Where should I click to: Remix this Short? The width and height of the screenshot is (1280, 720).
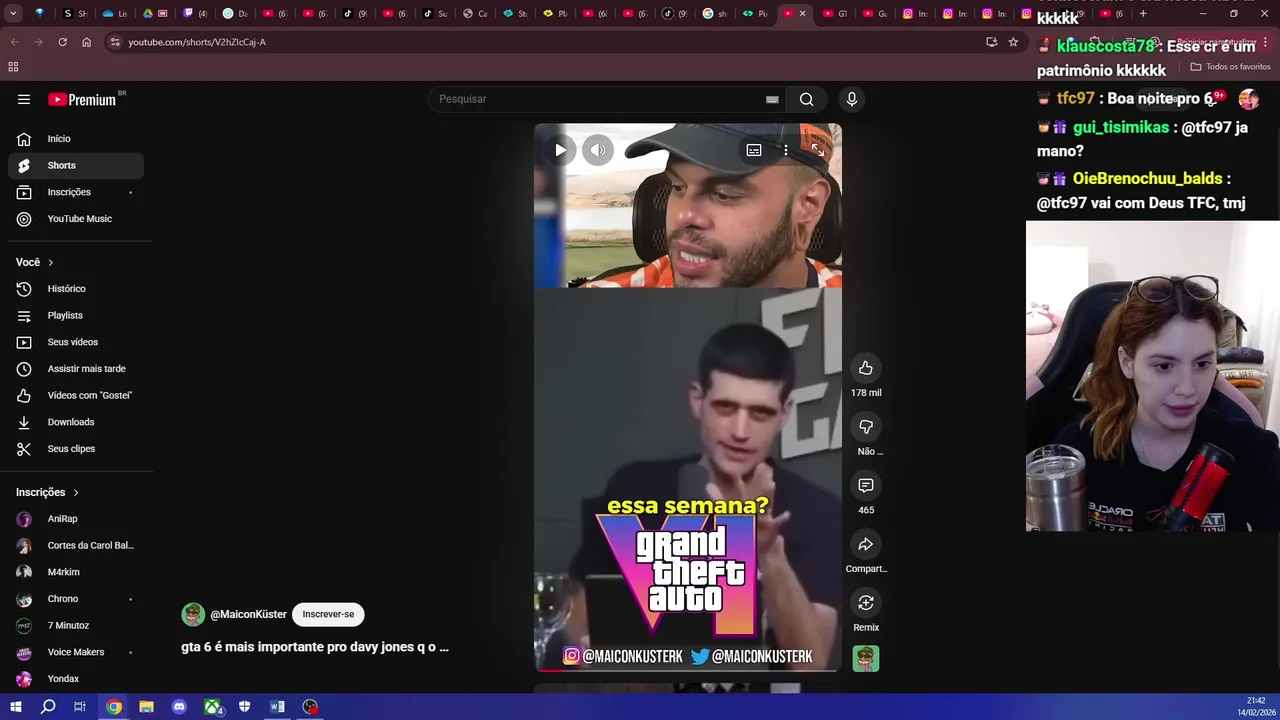[866, 603]
